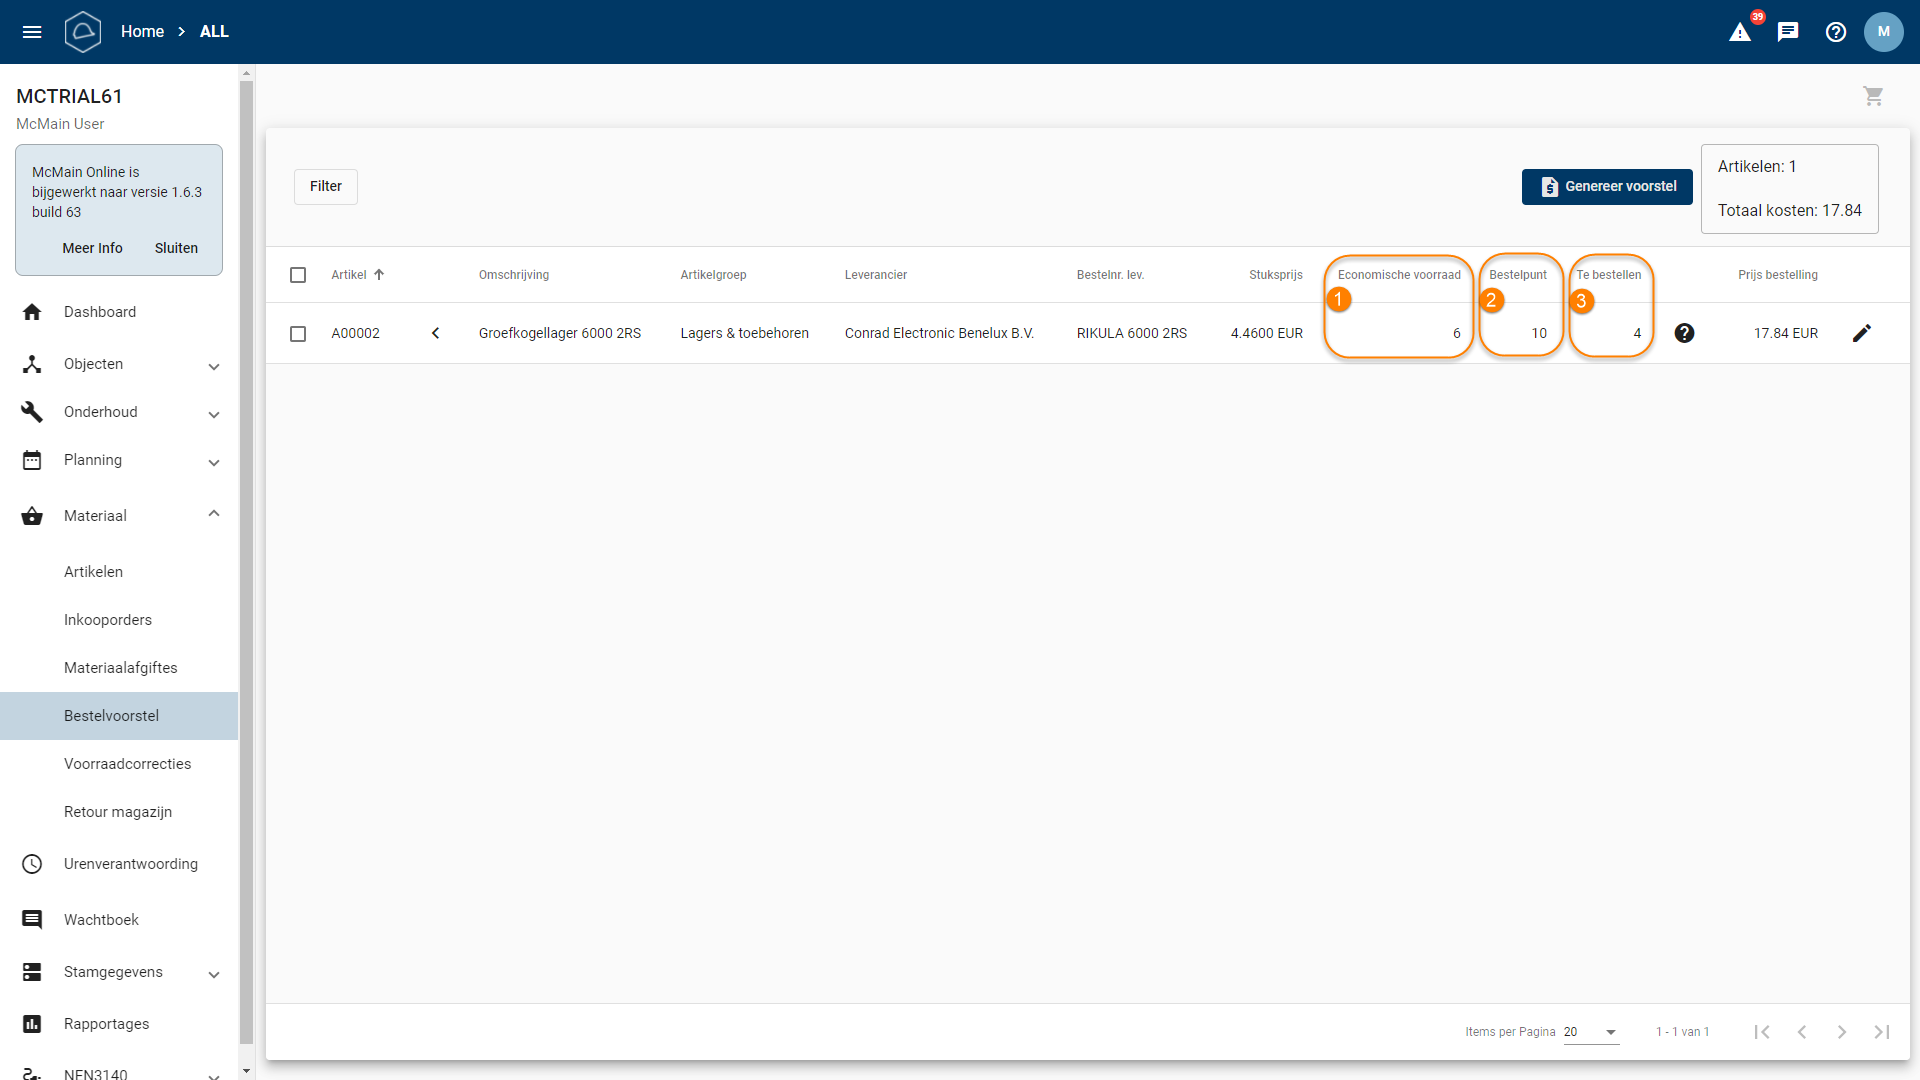The width and height of the screenshot is (1920, 1080).
Task: Click the question mark info icon in row
Action: (1684, 333)
